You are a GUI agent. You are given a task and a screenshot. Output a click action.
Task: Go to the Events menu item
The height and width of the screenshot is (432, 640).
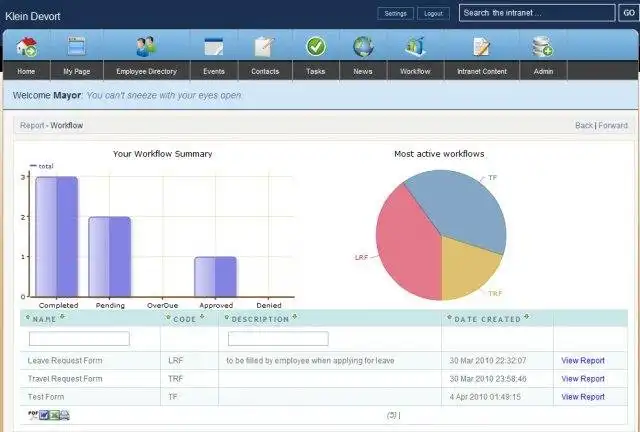pos(214,71)
